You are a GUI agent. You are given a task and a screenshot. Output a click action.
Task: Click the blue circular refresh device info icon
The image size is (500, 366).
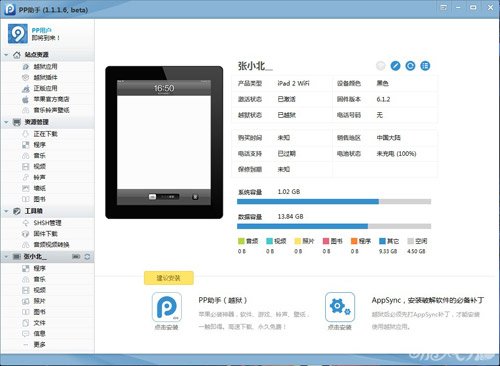tap(410, 66)
